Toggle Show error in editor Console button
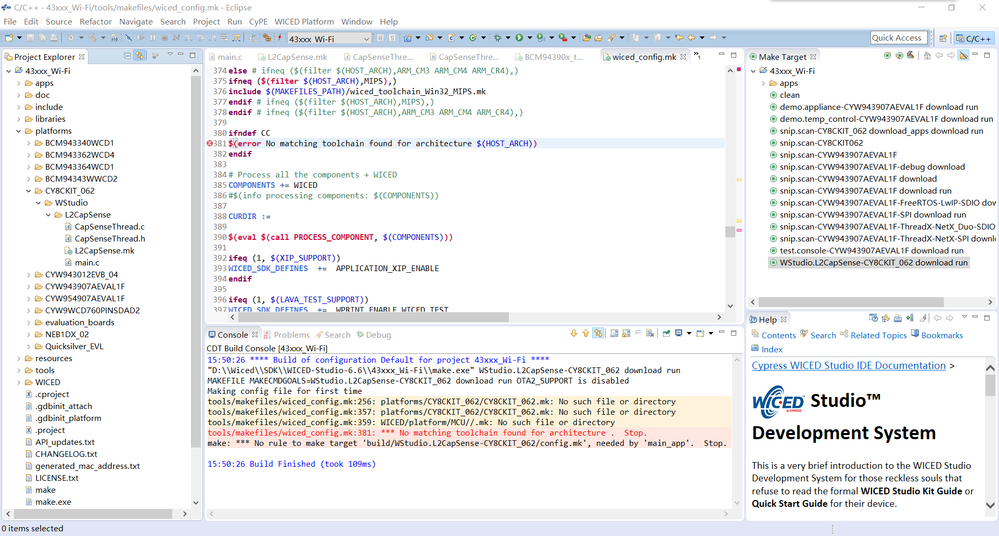This screenshot has height=536, width=999. tap(598, 333)
